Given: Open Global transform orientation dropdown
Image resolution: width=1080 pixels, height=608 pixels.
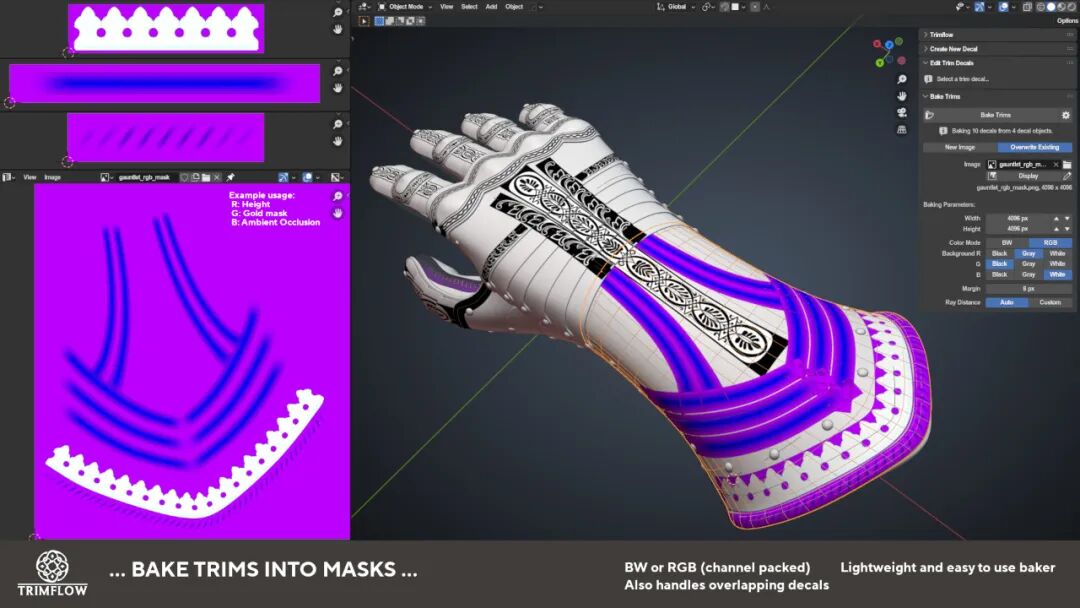Looking at the screenshot, I should [674, 7].
